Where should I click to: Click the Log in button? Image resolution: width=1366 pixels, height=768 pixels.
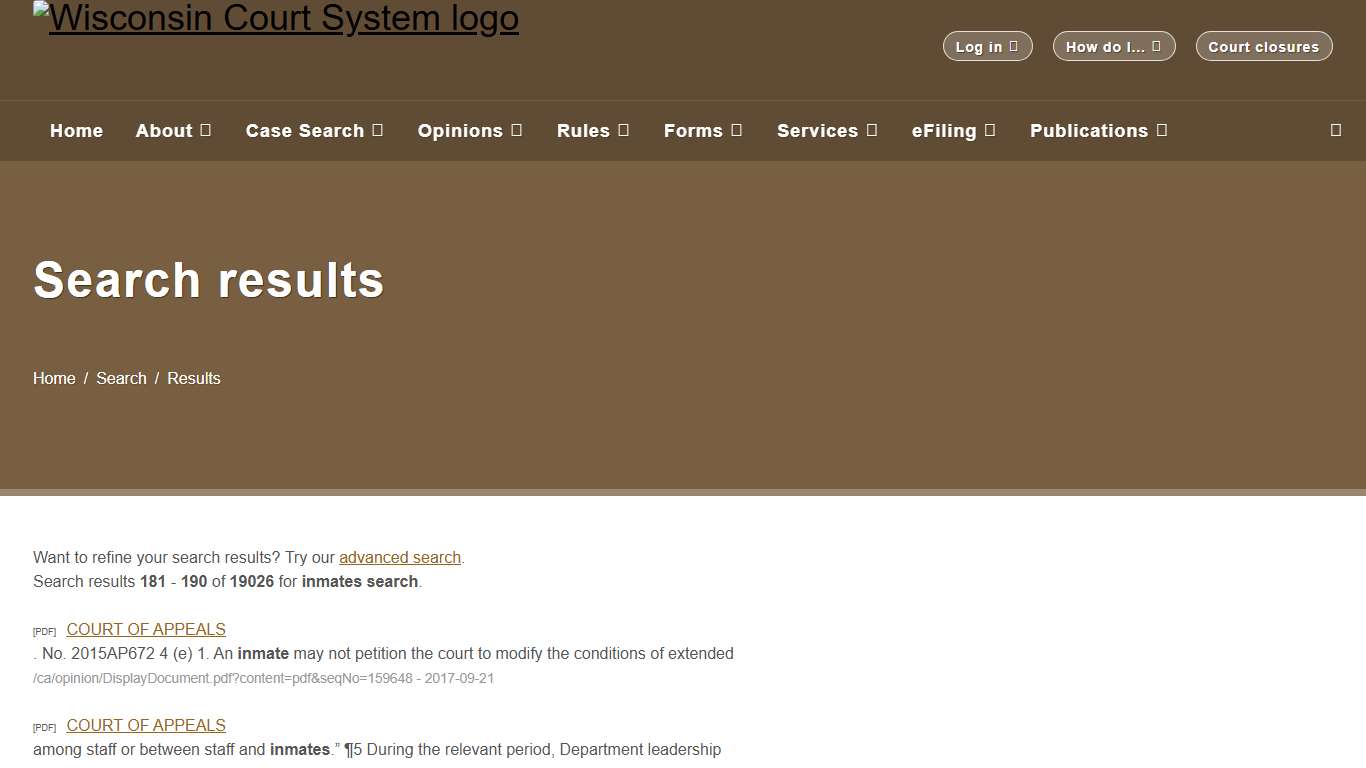[987, 46]
